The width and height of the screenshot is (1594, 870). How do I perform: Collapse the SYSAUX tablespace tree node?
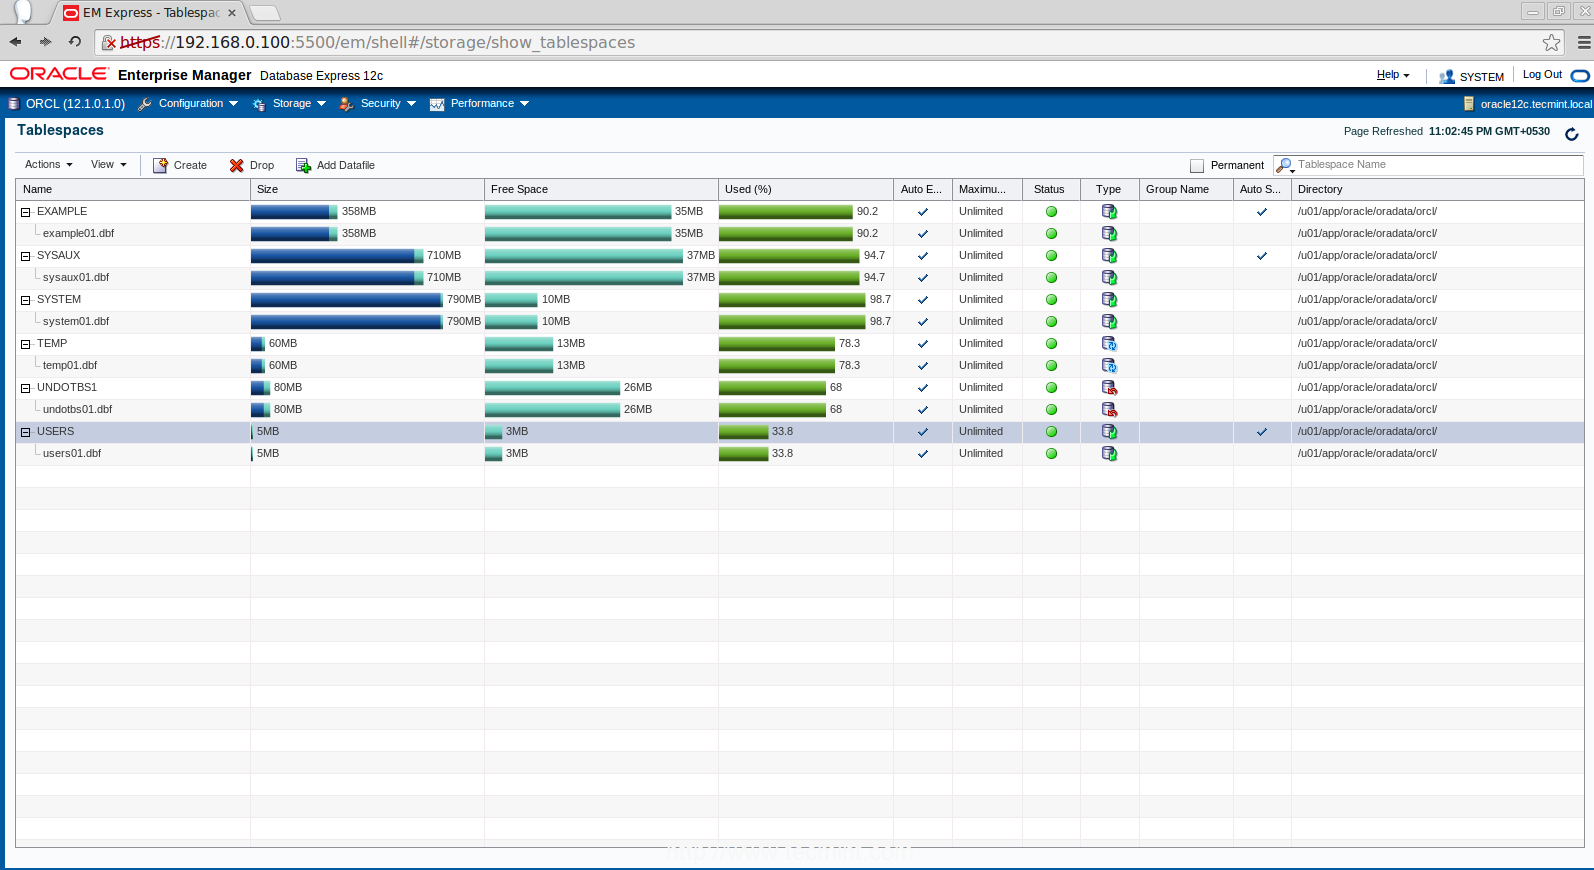pos(26,256)
